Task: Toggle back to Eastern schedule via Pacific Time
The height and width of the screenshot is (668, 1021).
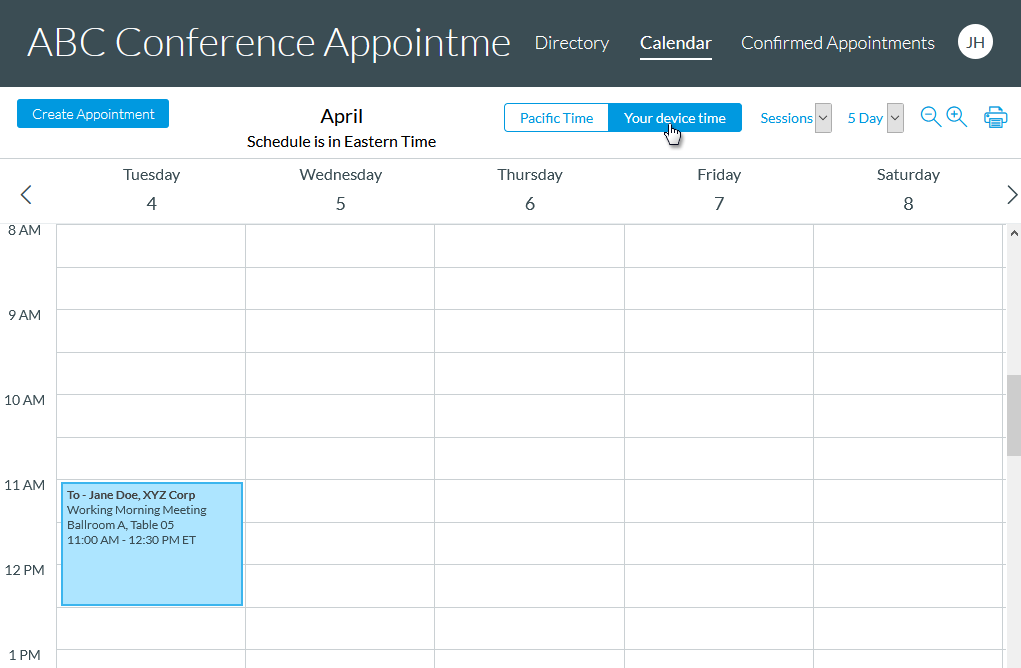Action: click(x=556, y=117)
